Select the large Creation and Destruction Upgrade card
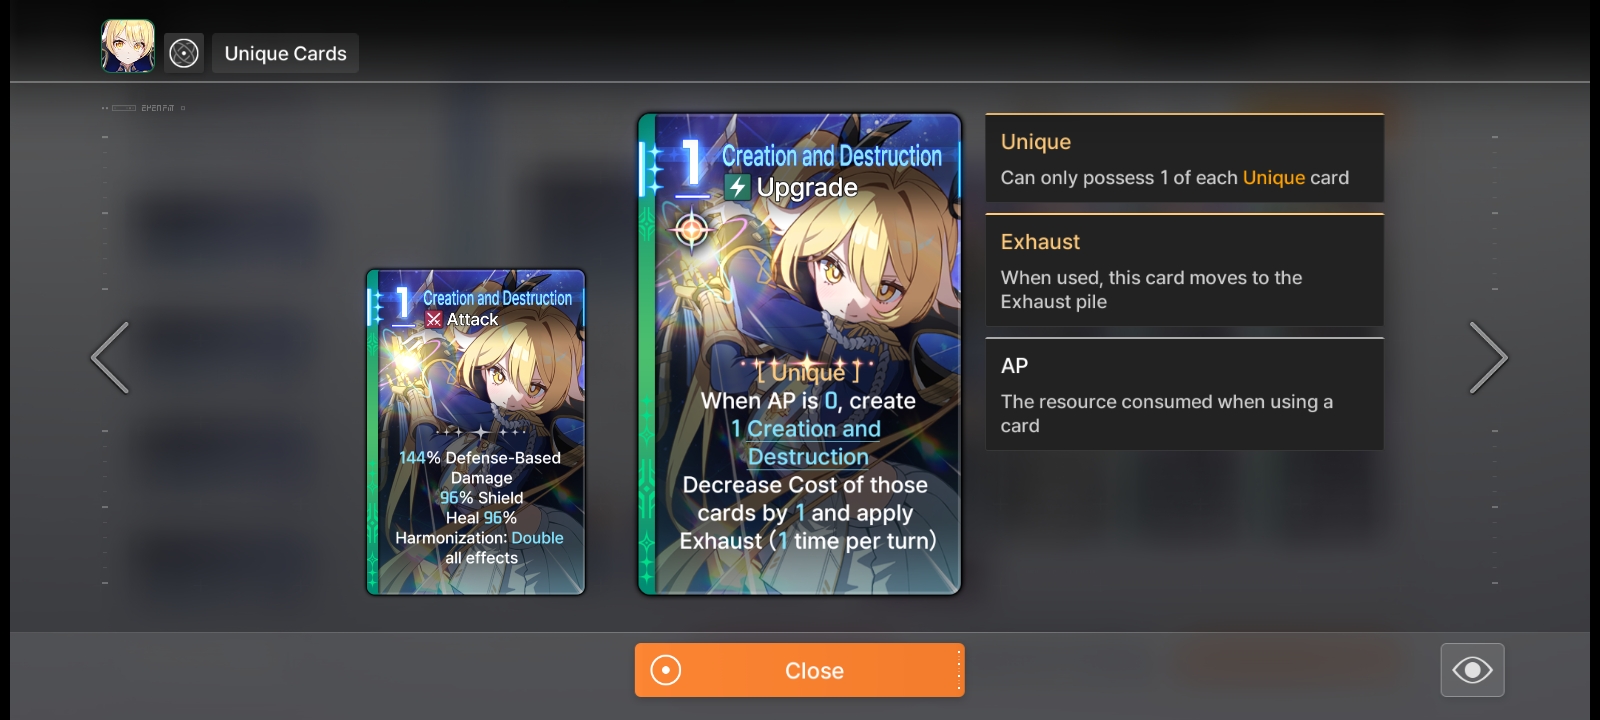The image size is (1600, 720). [799, 354]
